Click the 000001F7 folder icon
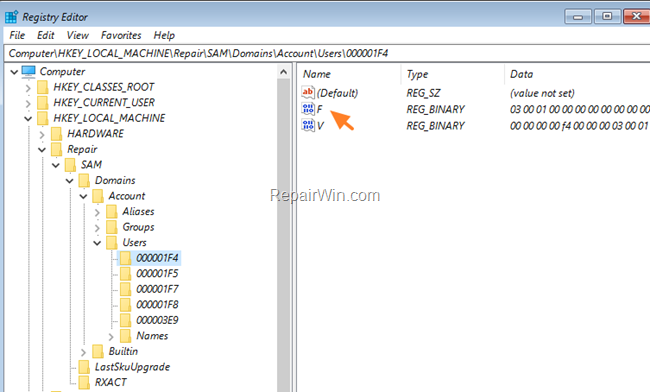650x392 pixels. point(126,289)
